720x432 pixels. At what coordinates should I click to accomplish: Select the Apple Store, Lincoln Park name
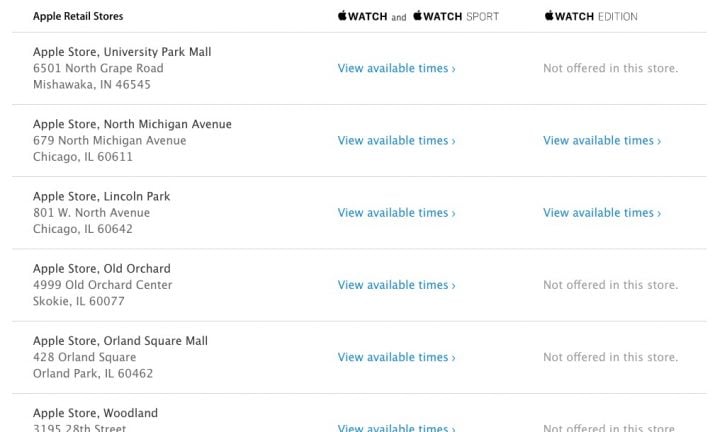click(x=101, y=196)
